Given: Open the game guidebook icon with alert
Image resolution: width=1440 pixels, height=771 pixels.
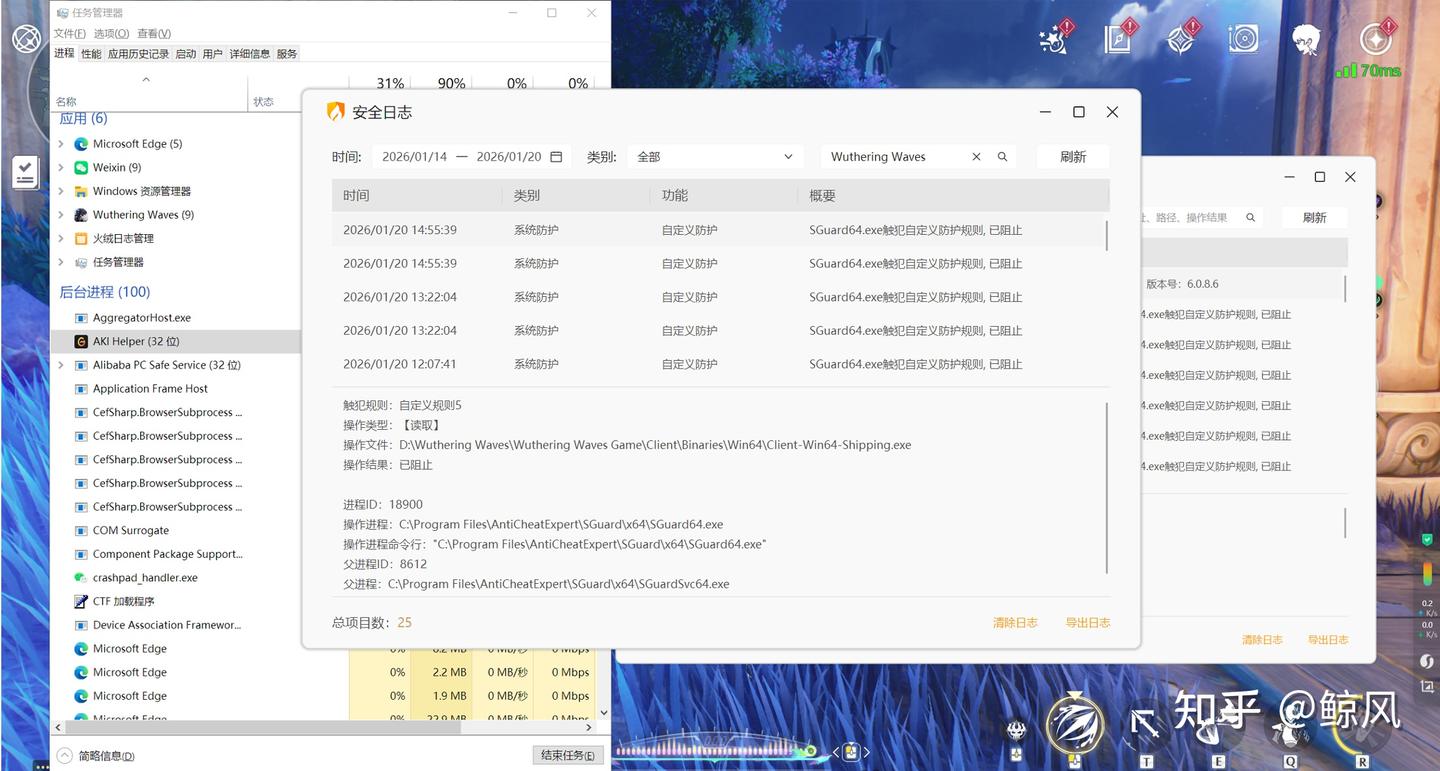Looking at the screenshot, I should pos(1118,38).
